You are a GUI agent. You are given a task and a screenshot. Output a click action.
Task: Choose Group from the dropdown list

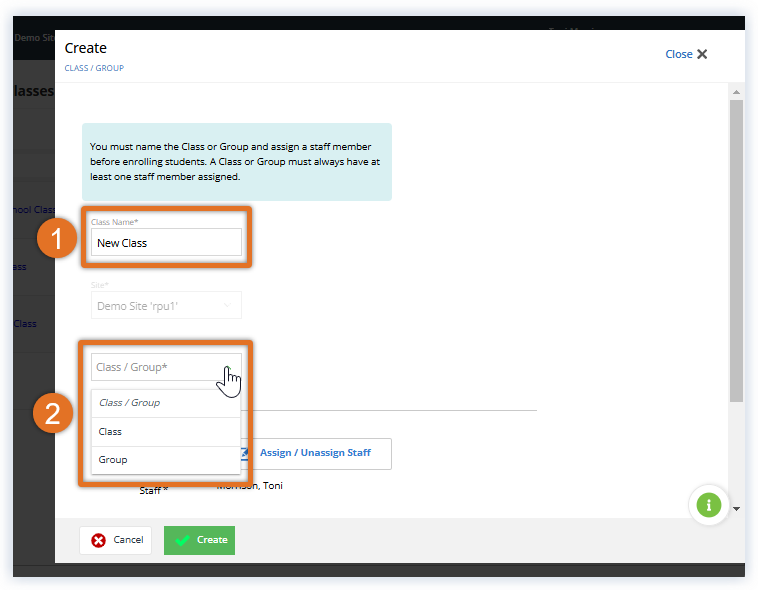click(166, 460)
